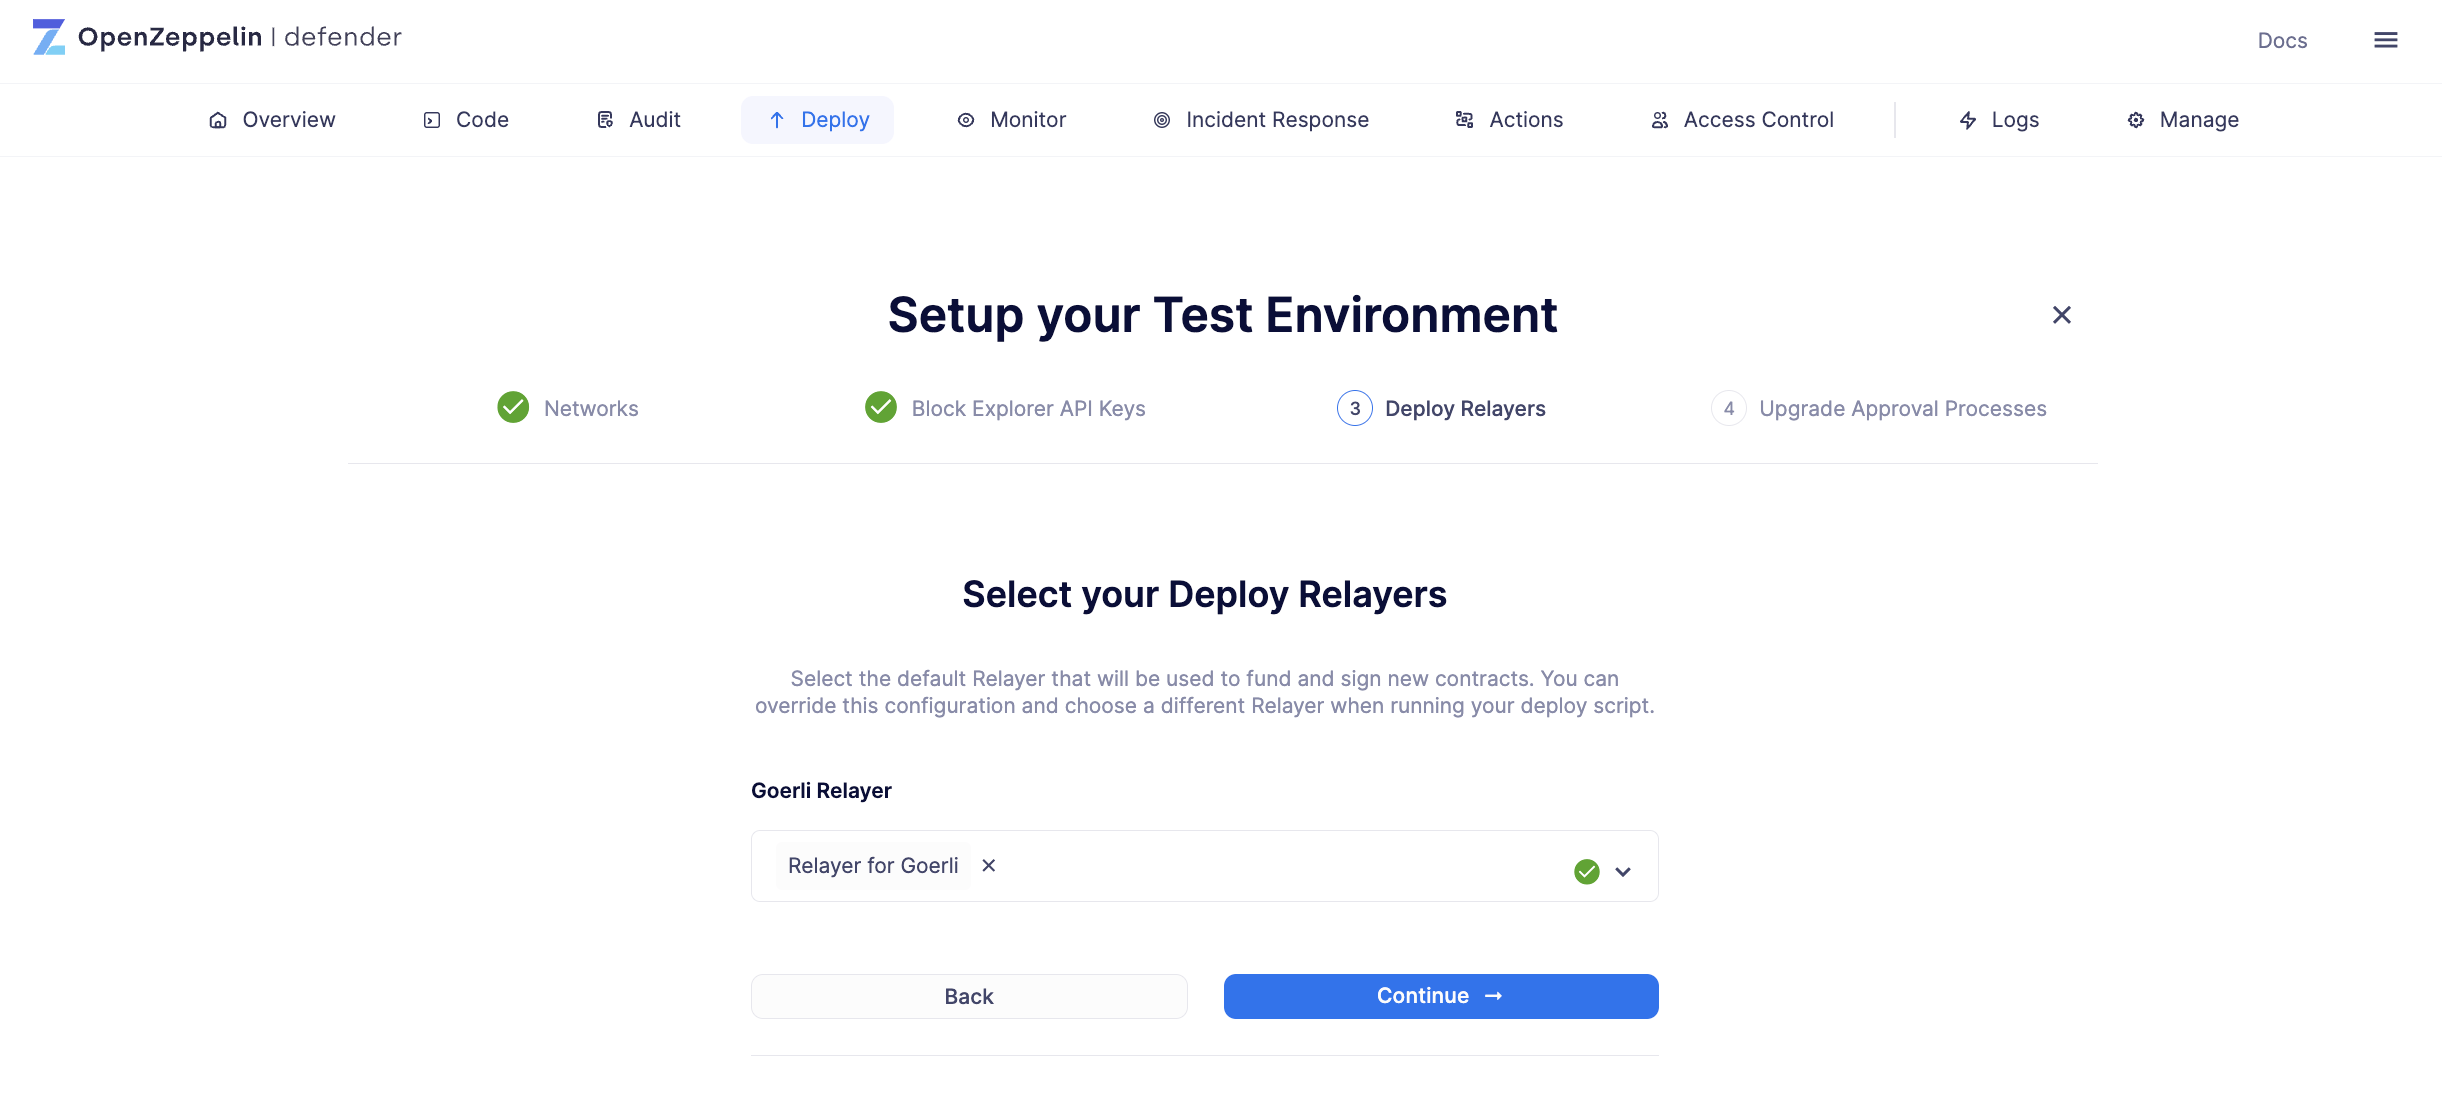
Task: Remove the Relayer for Goerli selection
Action: point(988,865)
